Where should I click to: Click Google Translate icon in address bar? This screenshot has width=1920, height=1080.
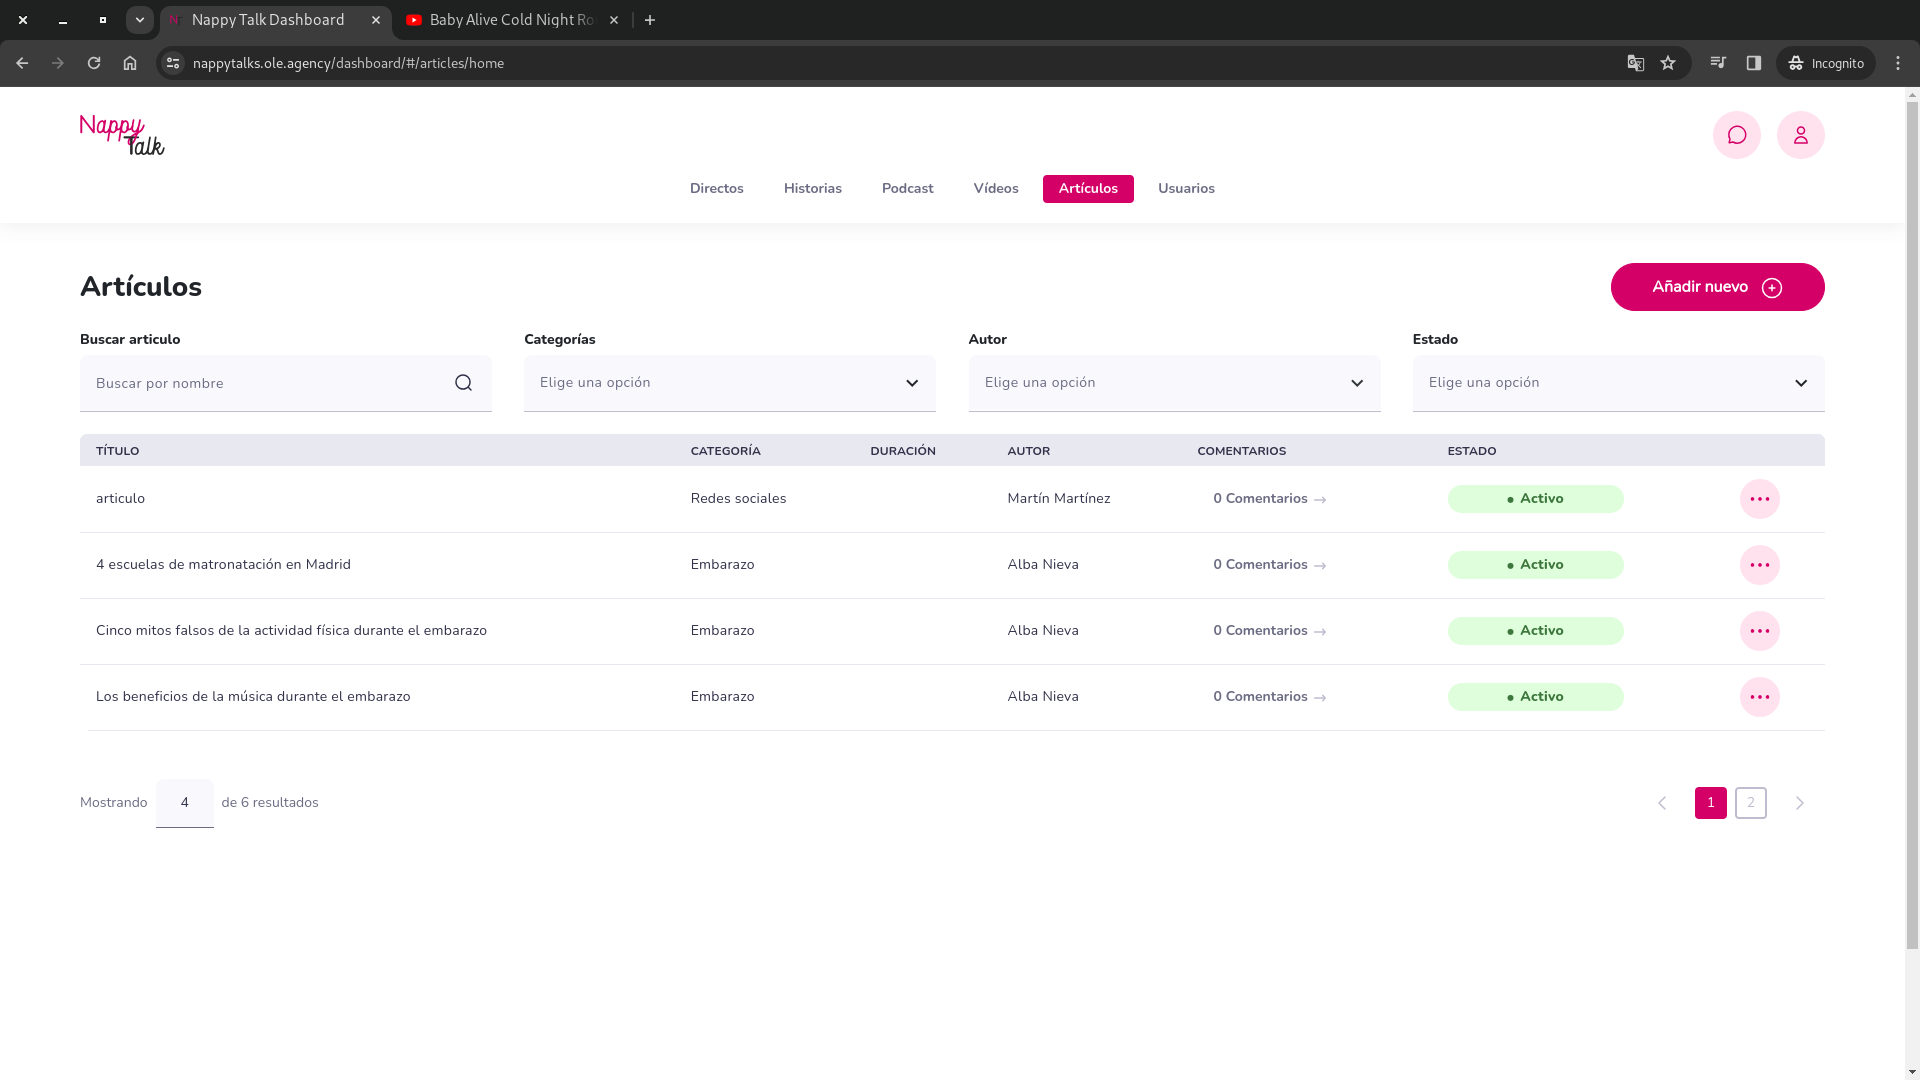[1636, 63]
